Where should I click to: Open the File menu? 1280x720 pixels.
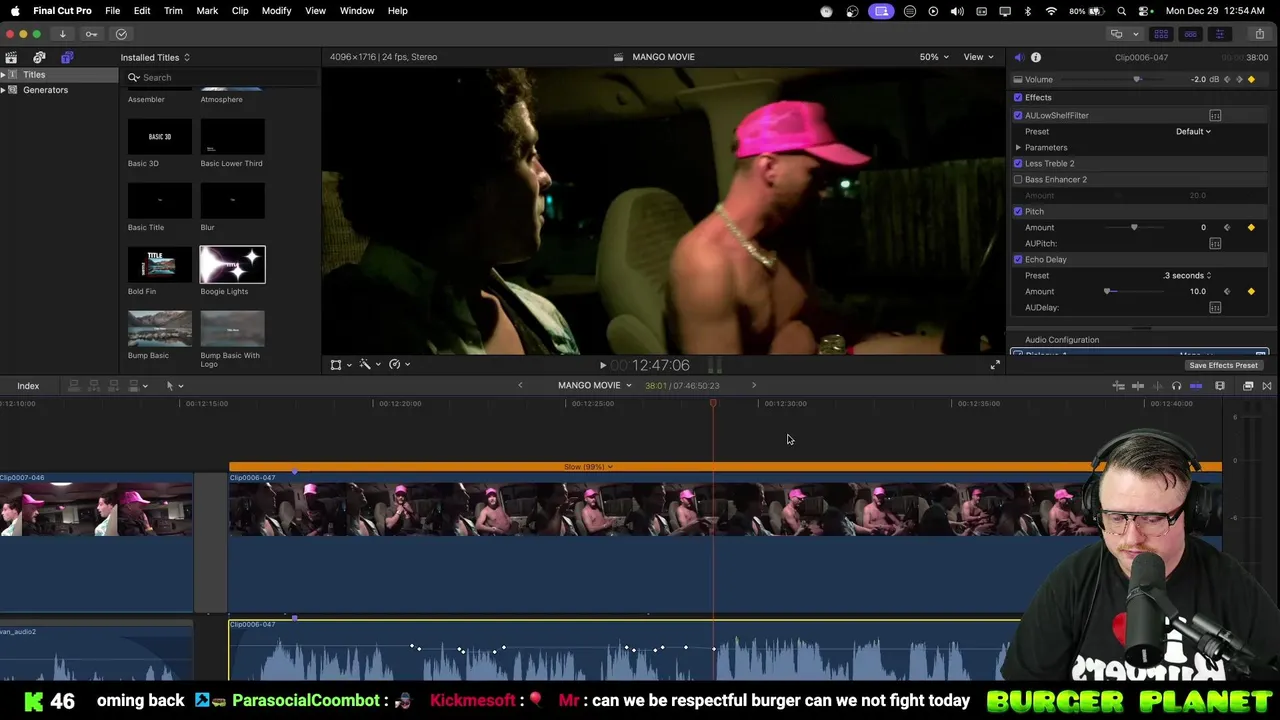coord(113,10)
